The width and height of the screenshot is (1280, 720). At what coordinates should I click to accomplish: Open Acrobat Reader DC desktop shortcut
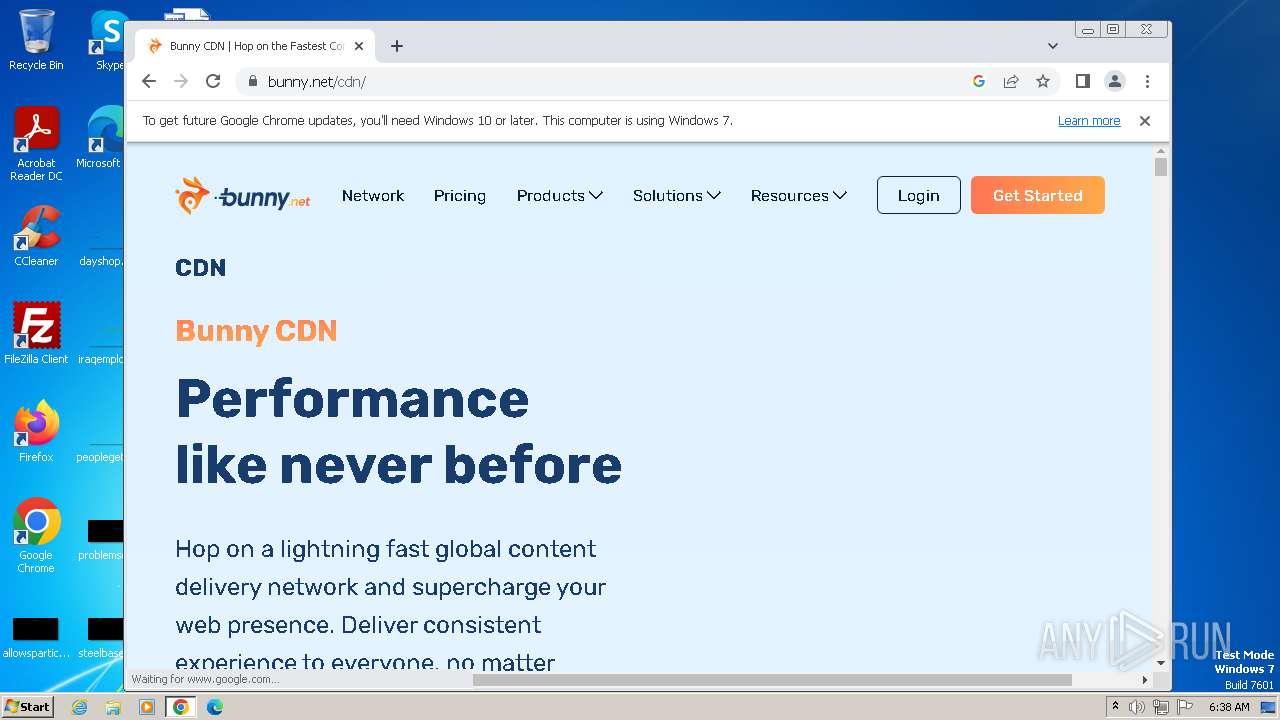(x=36, y=144)
